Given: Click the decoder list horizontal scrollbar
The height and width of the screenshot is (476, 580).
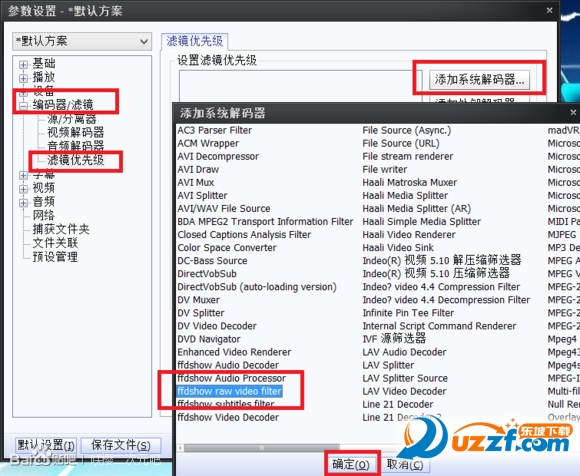Looking at the screenshot, I should (x=262, y=448).
